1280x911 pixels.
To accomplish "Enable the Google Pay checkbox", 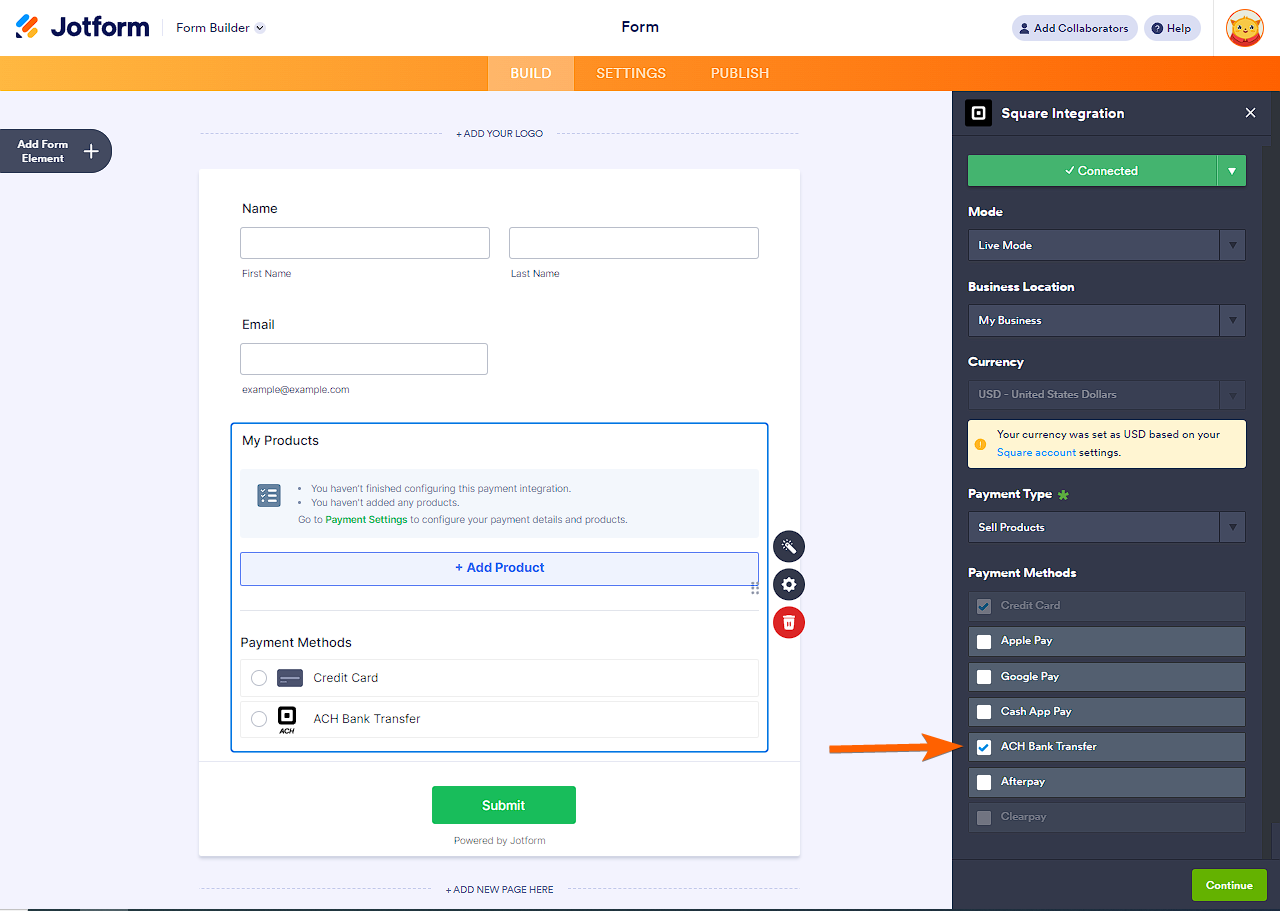I will pyautogui.click(x=984, y=677).
